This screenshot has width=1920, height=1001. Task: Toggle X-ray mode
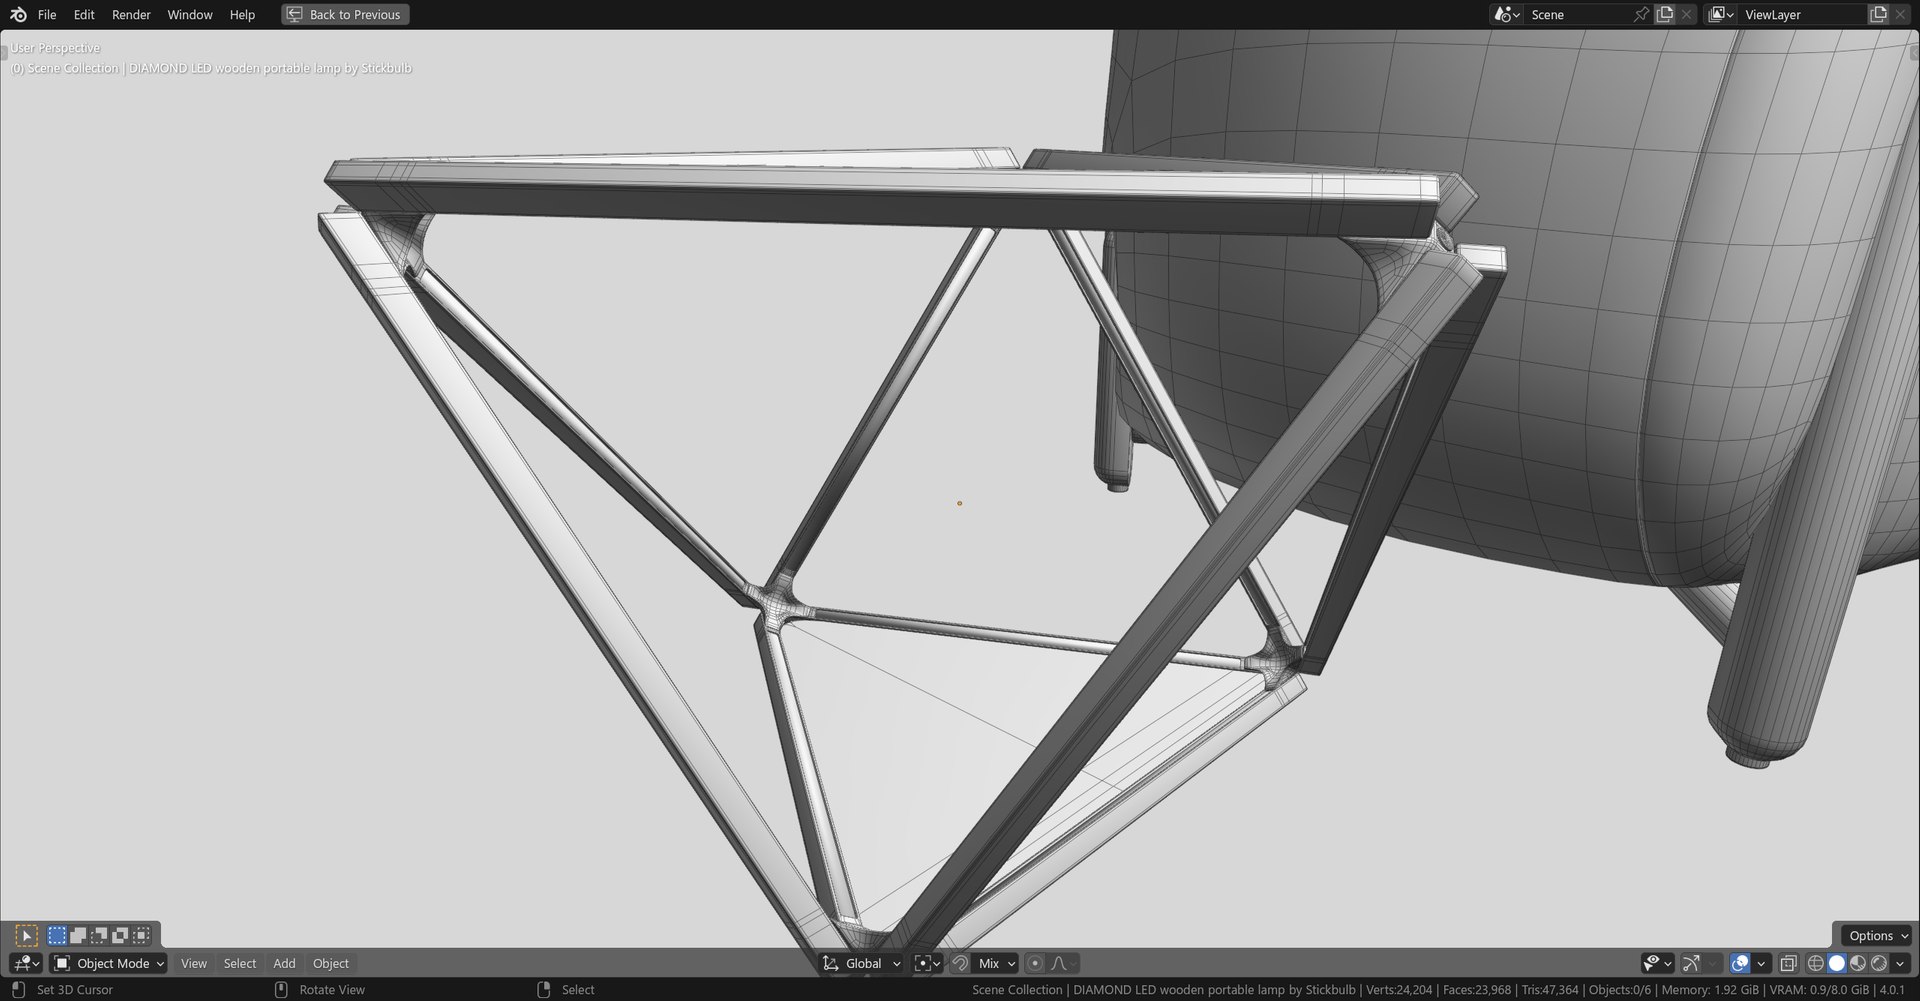1788,963
